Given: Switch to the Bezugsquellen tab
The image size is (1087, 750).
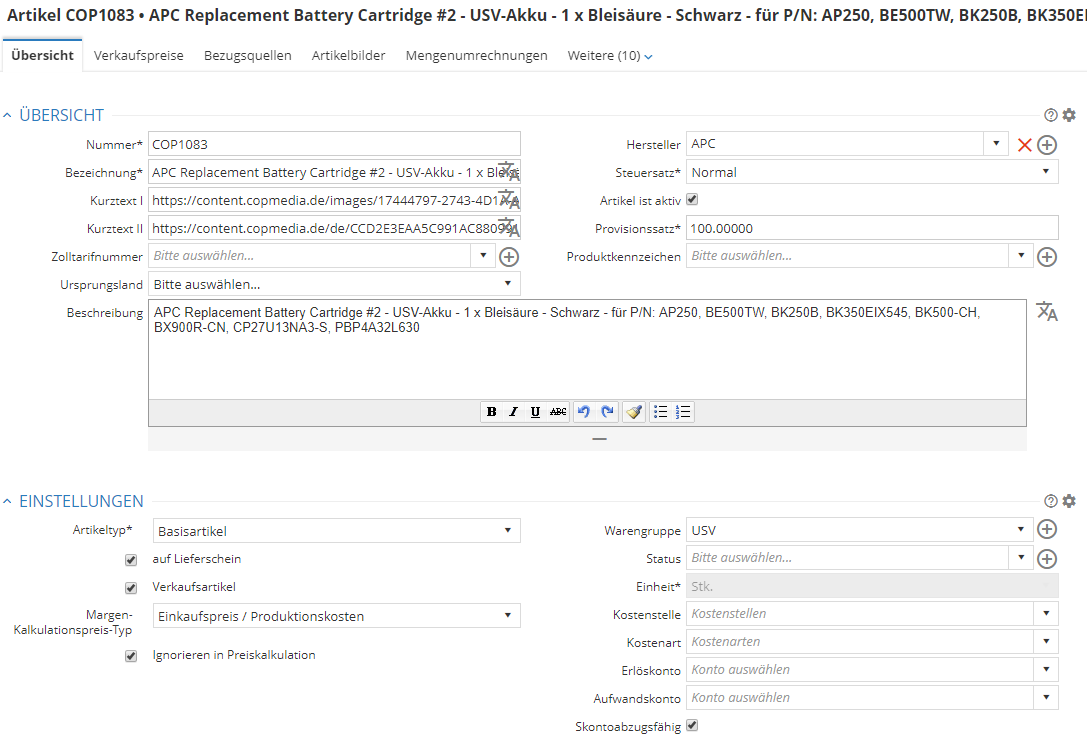Looking at the screenshot, I should [247, 55].
